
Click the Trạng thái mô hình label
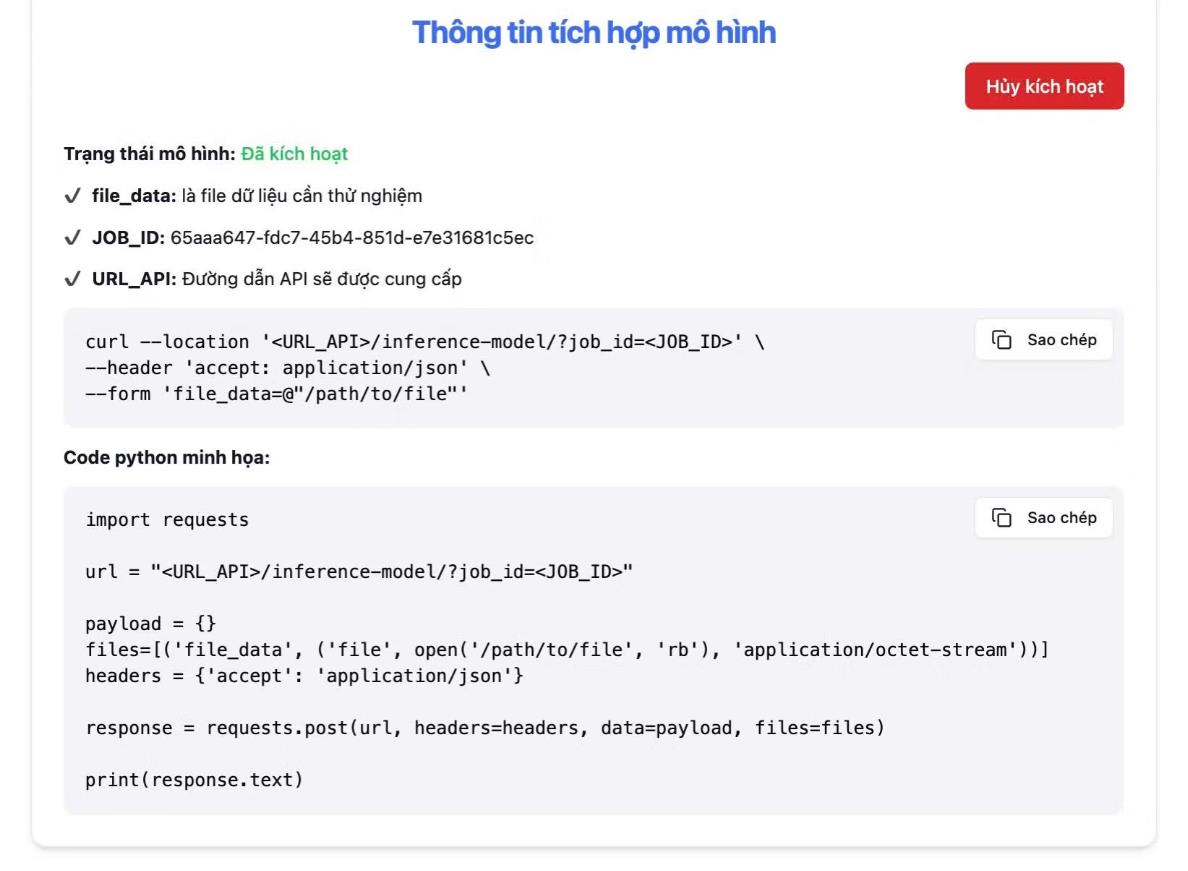click(150, 154)
